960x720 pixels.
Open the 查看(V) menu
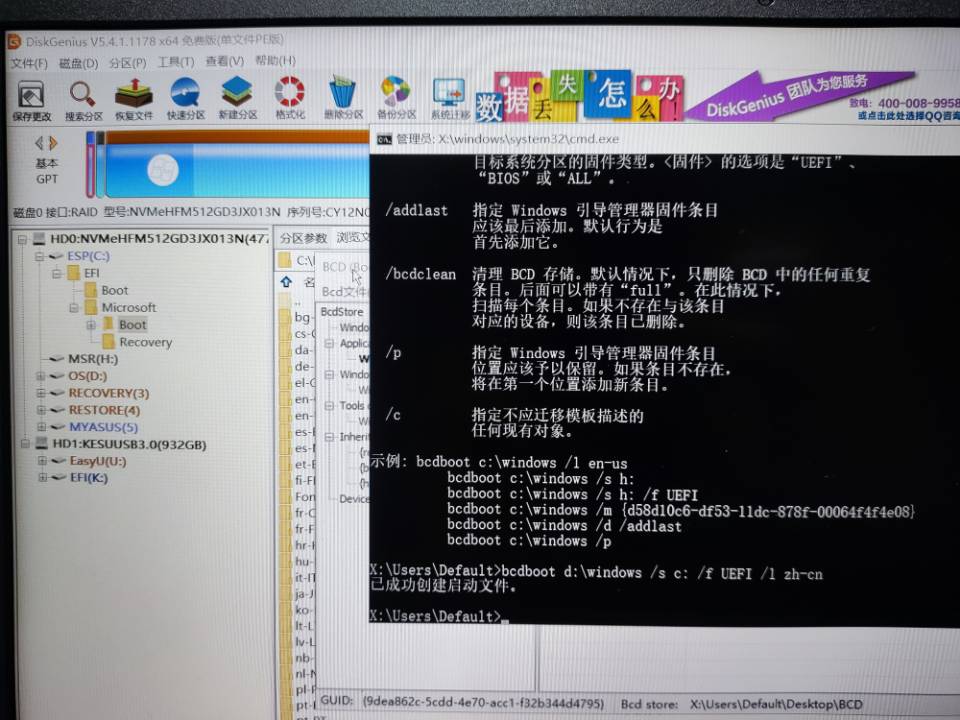click(224, 61)
